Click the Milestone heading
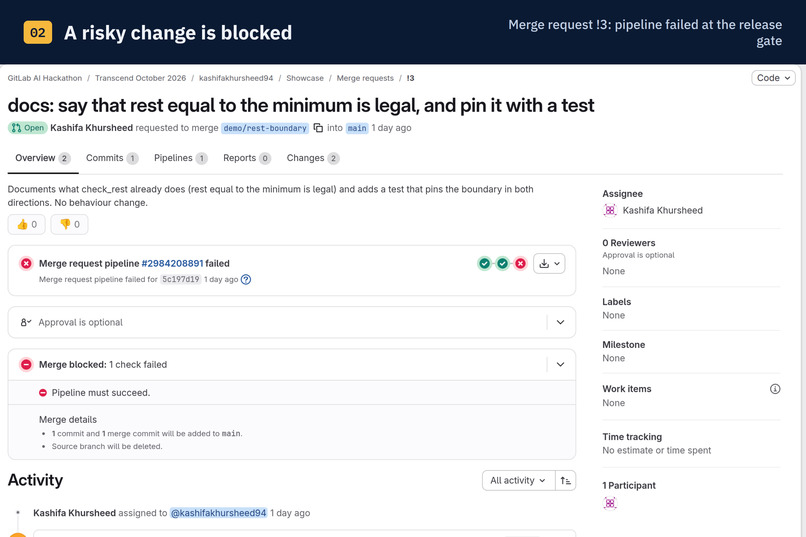Image resolution: width=806 pixels, height=537 pixels. [x=624, y=345]
